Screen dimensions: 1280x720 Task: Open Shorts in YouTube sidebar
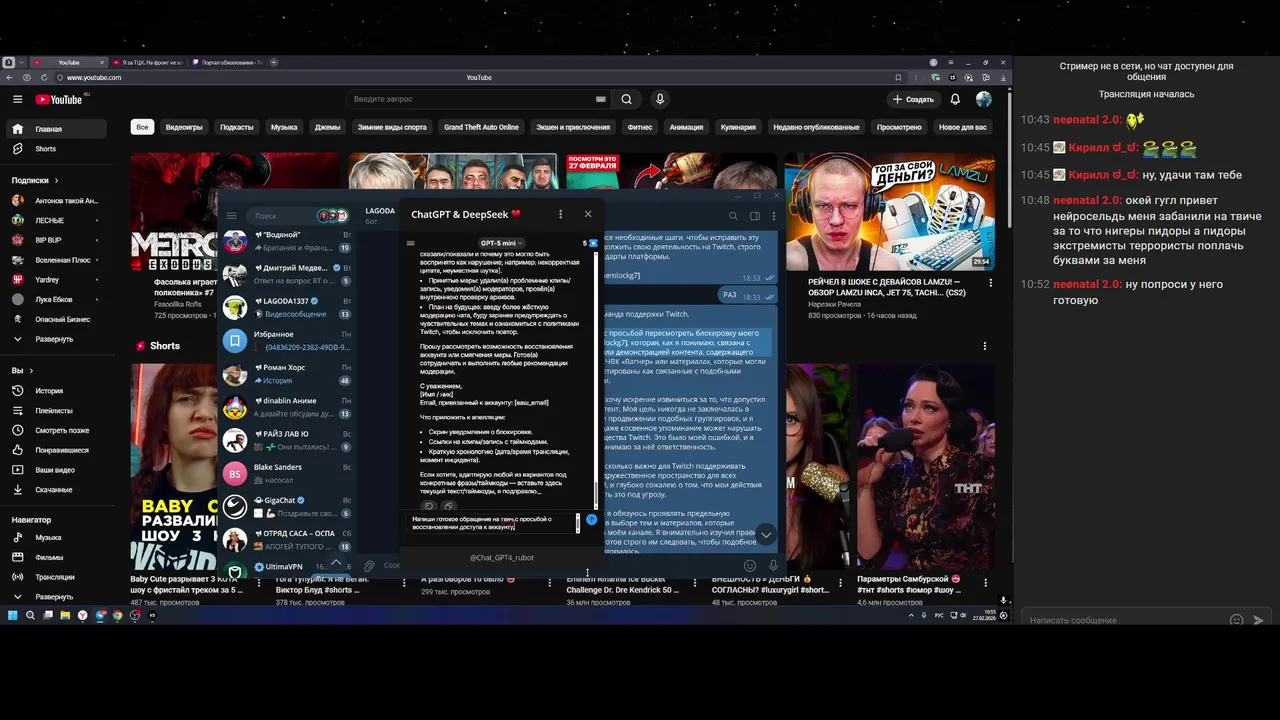pyautogui.click(x=55, y=149)
